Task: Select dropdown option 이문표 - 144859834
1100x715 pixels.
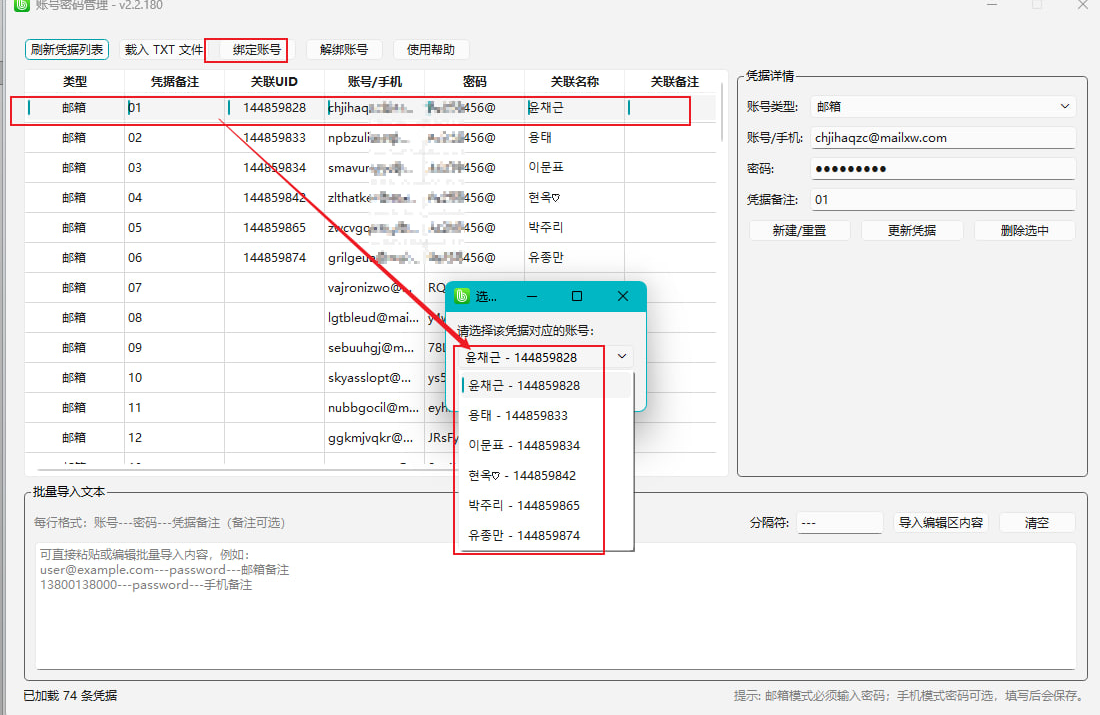Action: (x=546, y=446)
